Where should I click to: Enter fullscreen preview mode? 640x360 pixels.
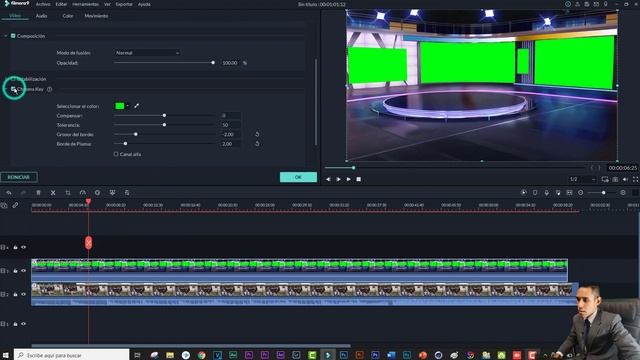coord(636,179)
